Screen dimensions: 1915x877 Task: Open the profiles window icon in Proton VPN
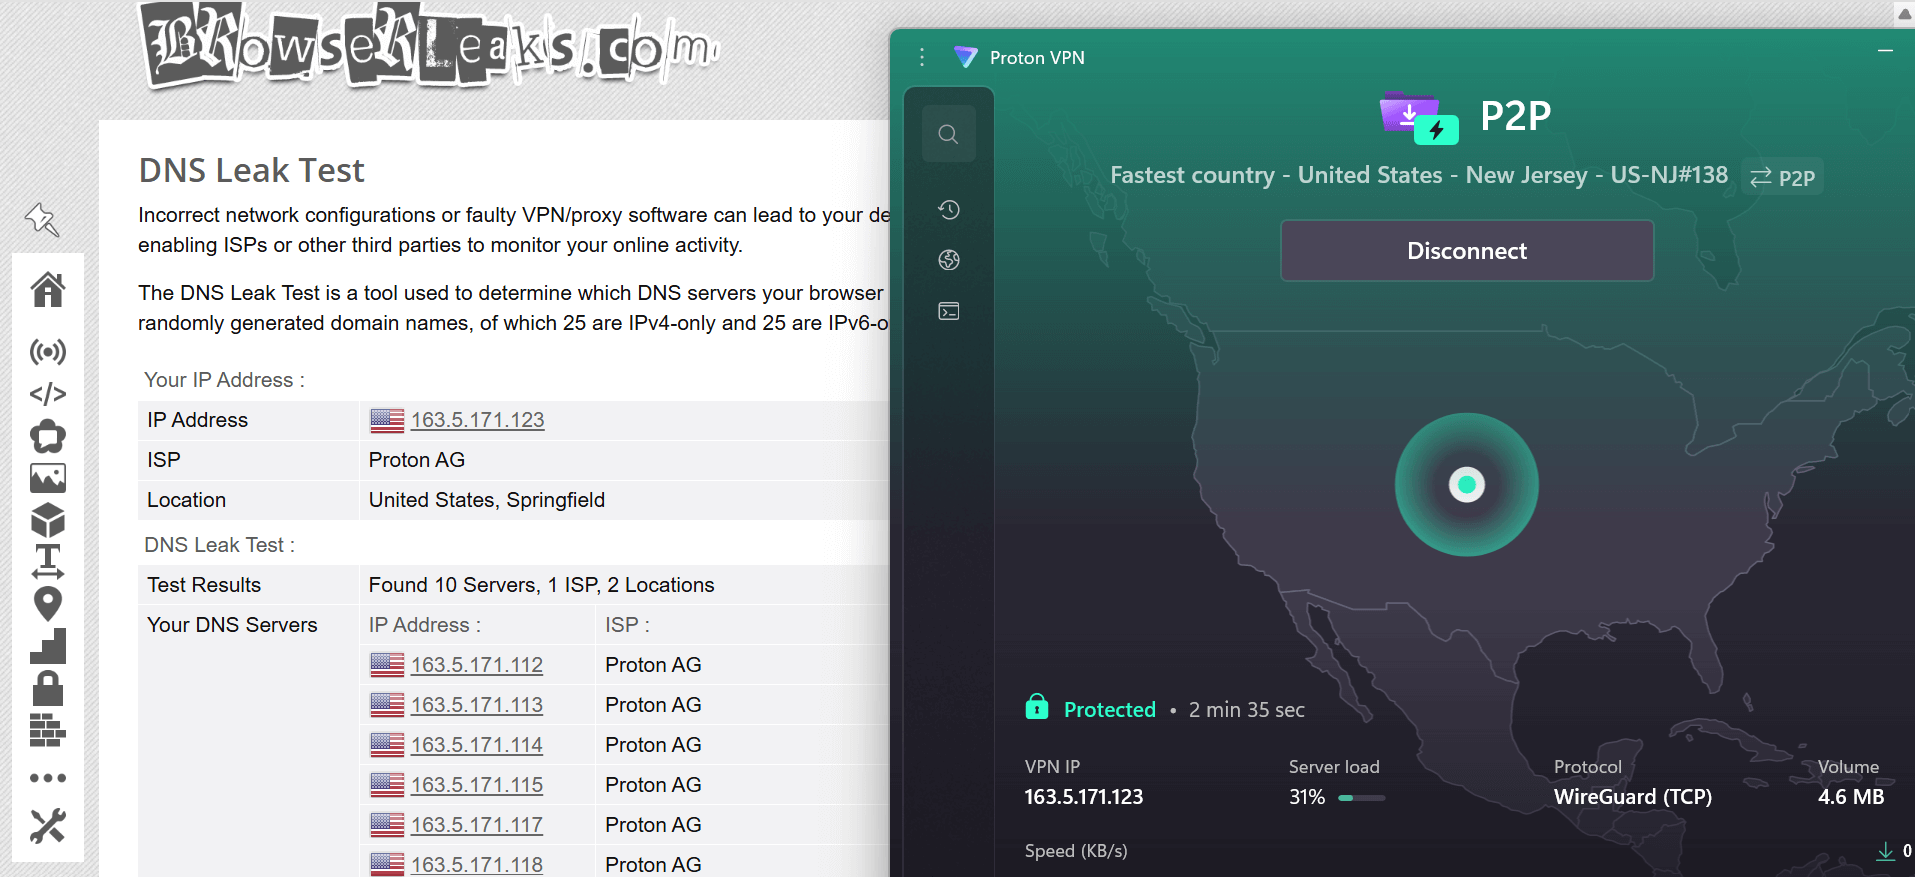[x=949, y=311]
